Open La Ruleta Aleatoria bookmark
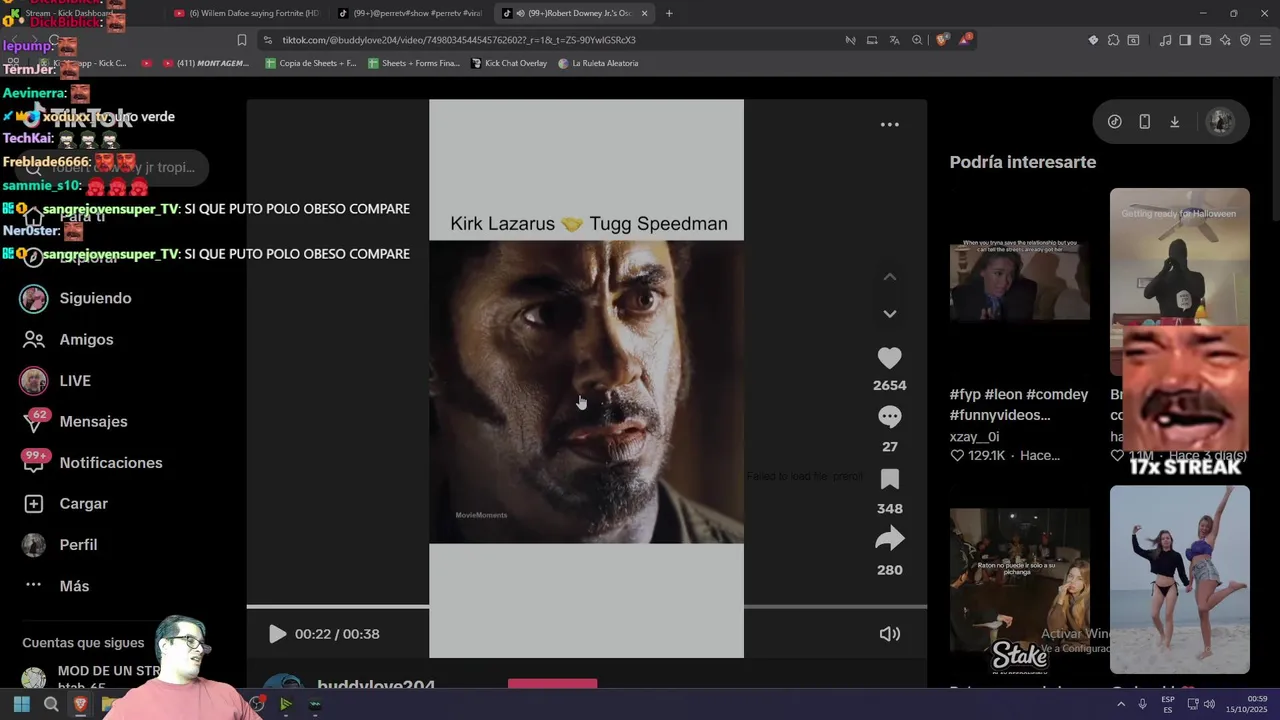This screenshot has width=1280, height=720. pos(598,63)
